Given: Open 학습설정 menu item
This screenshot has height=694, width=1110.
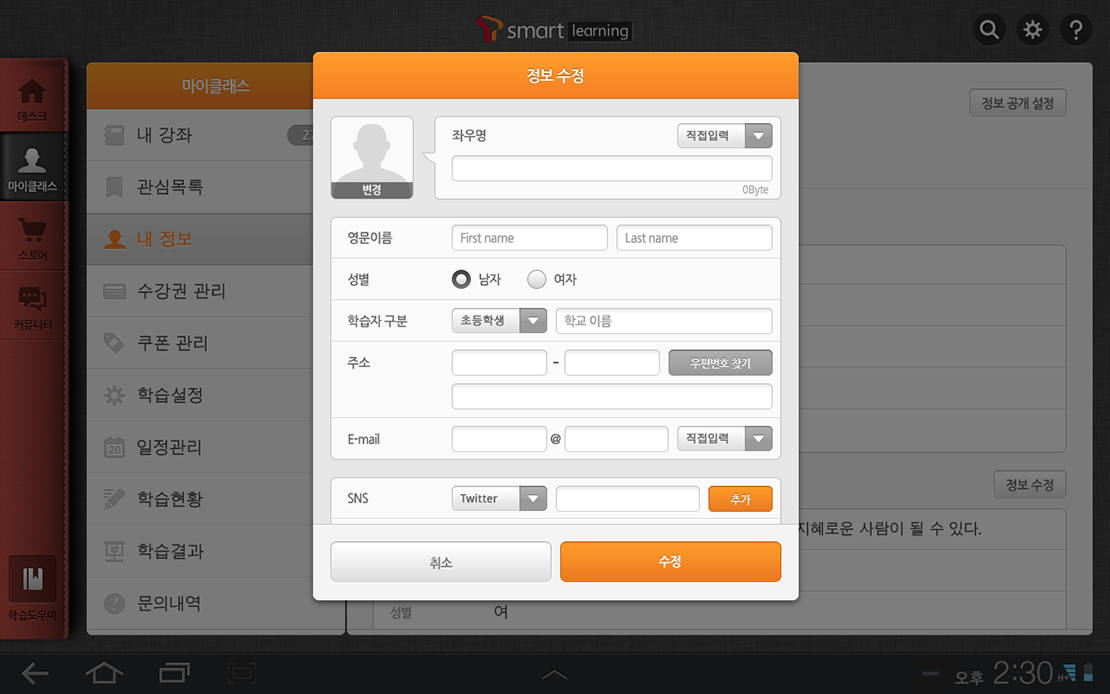Looking at the screenshot, I should click(x=201, y=395).
